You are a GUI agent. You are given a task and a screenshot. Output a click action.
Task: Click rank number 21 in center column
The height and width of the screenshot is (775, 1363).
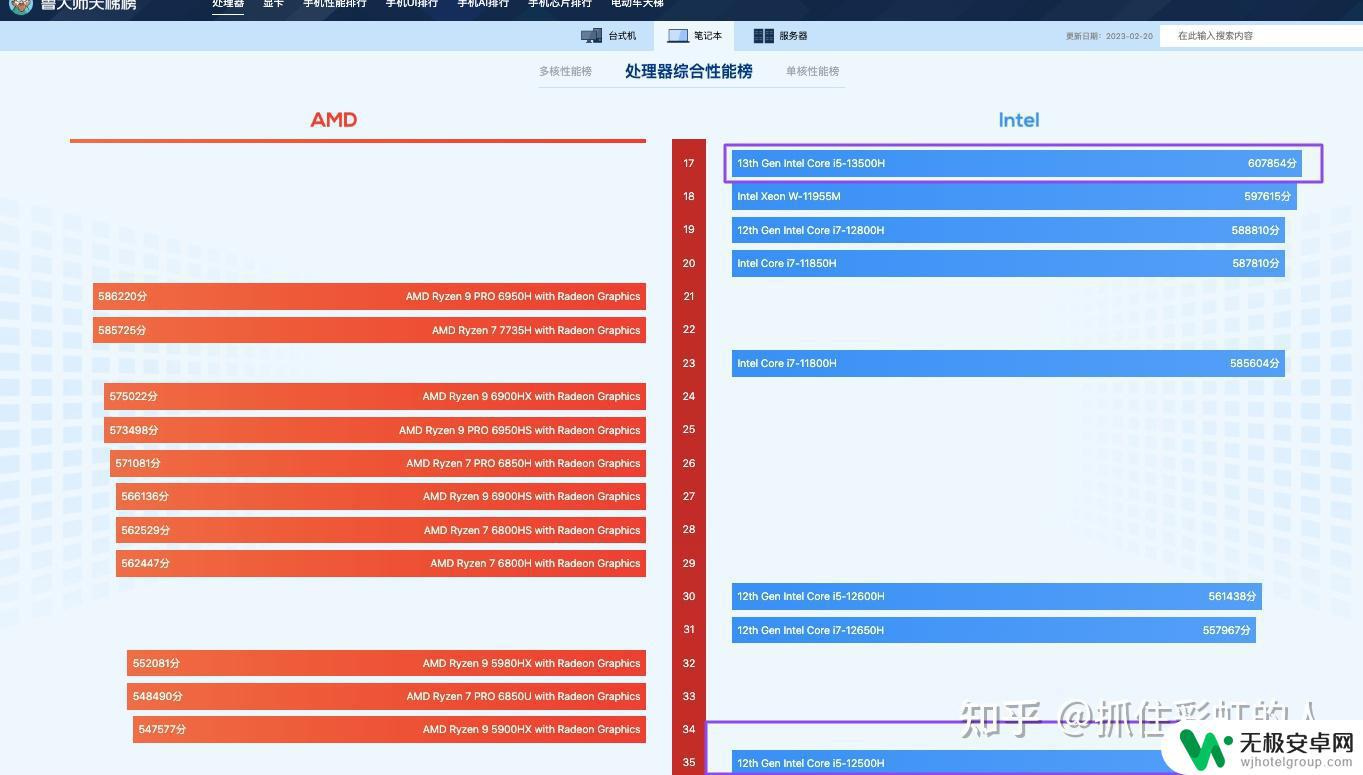(689, 296)
